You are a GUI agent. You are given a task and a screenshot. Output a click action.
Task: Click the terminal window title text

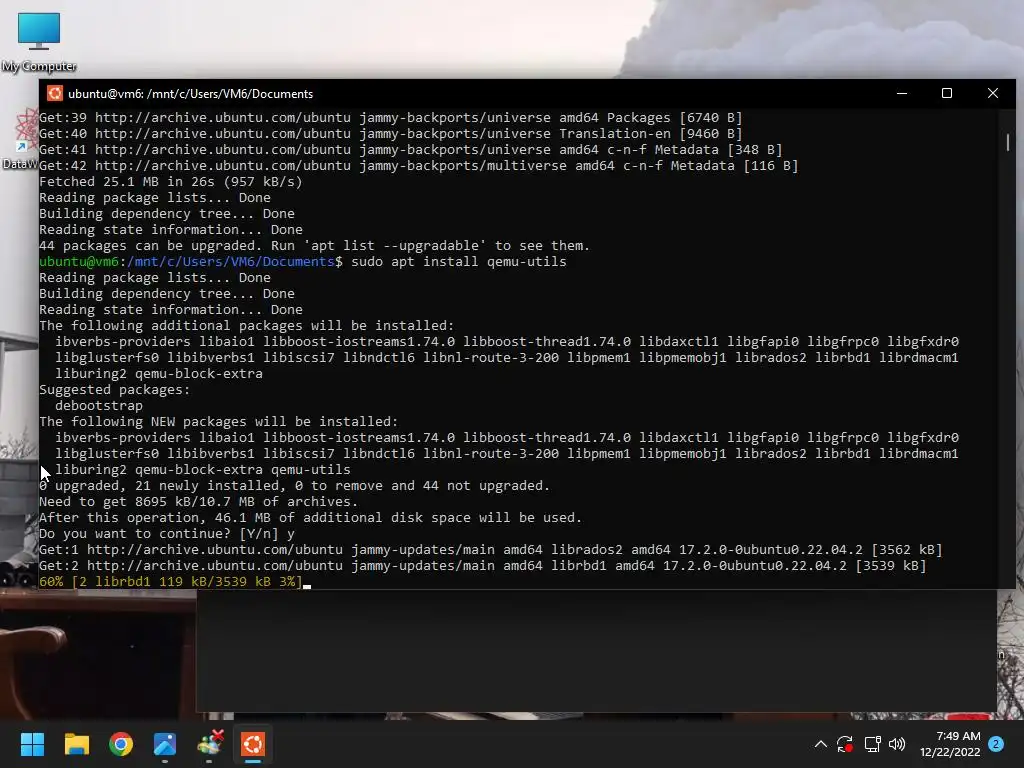(x=191, y=93)
